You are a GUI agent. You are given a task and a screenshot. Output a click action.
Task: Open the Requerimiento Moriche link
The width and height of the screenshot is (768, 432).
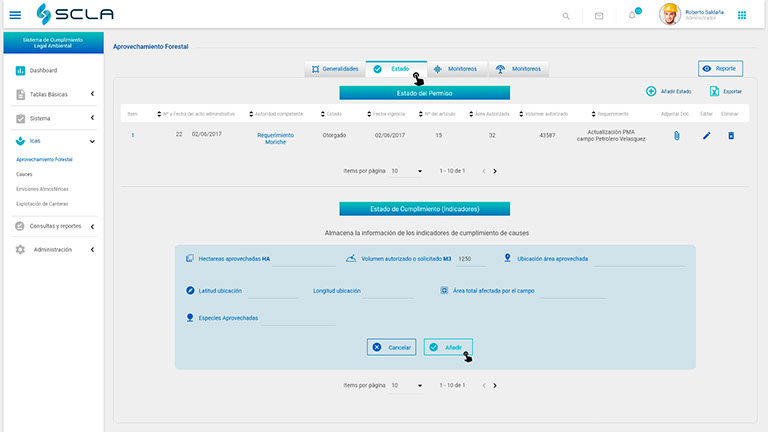pos(275,138)
